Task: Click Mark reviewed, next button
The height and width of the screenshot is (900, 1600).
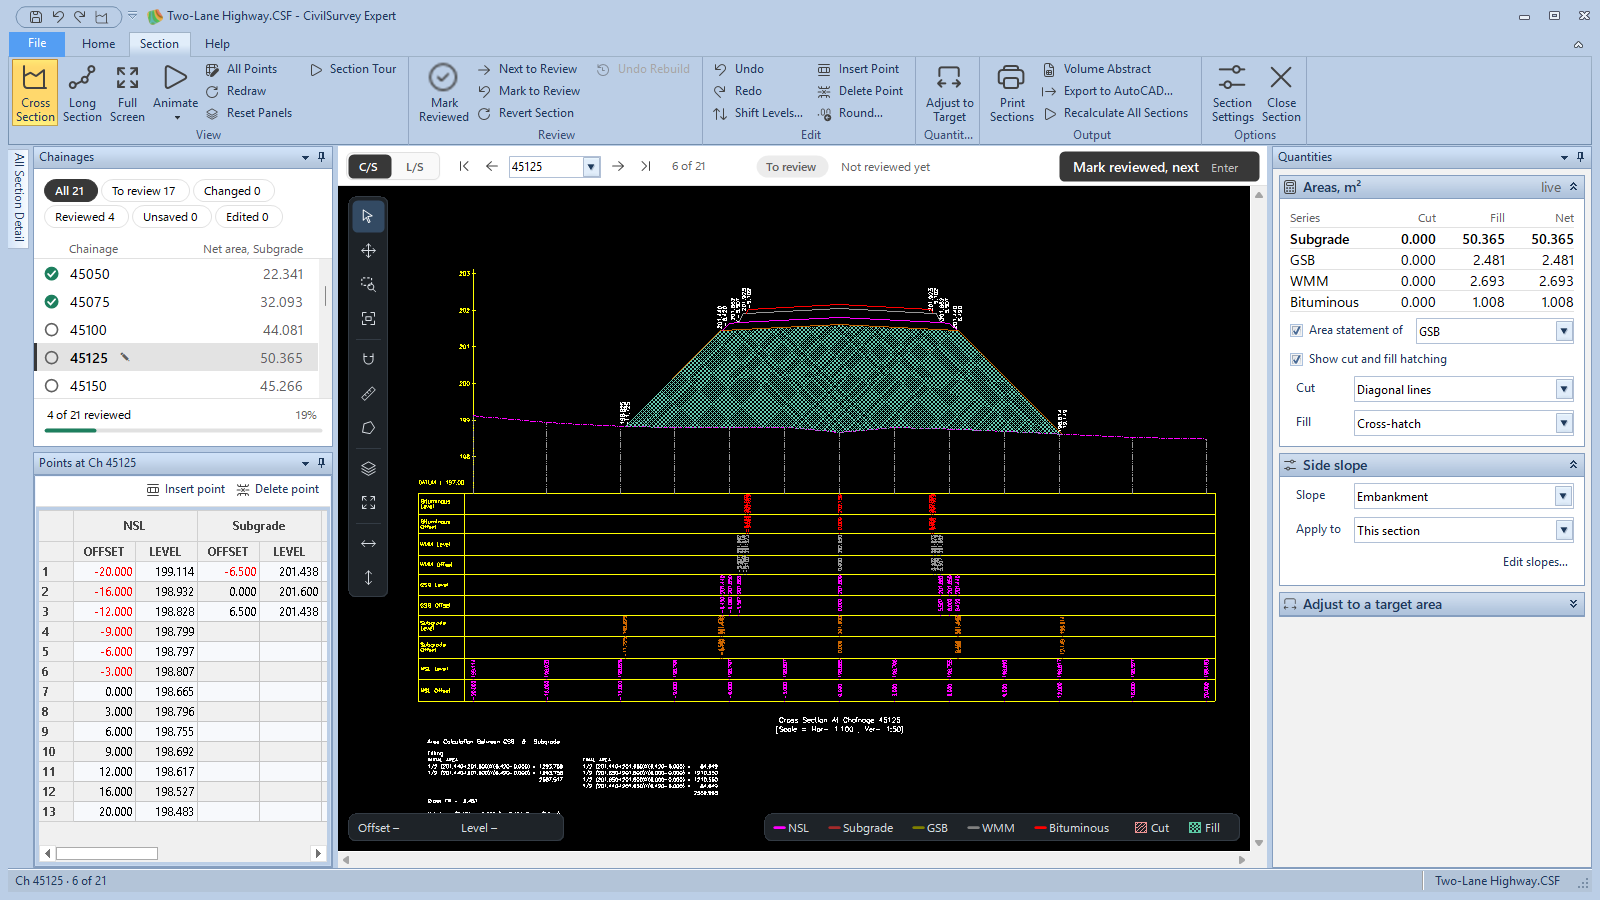Action: [1153, 167]
